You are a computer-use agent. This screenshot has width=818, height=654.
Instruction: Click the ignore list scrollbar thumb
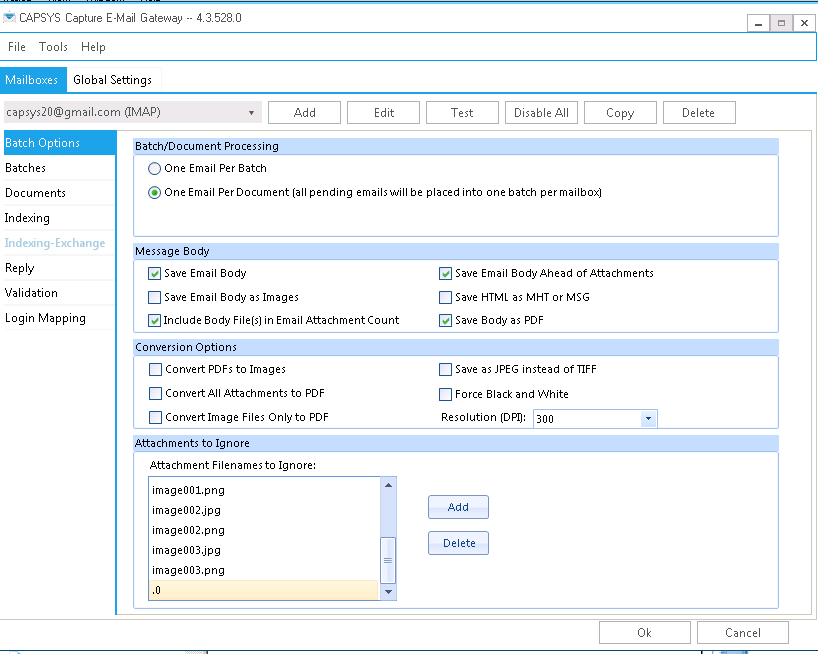[388, 560]
